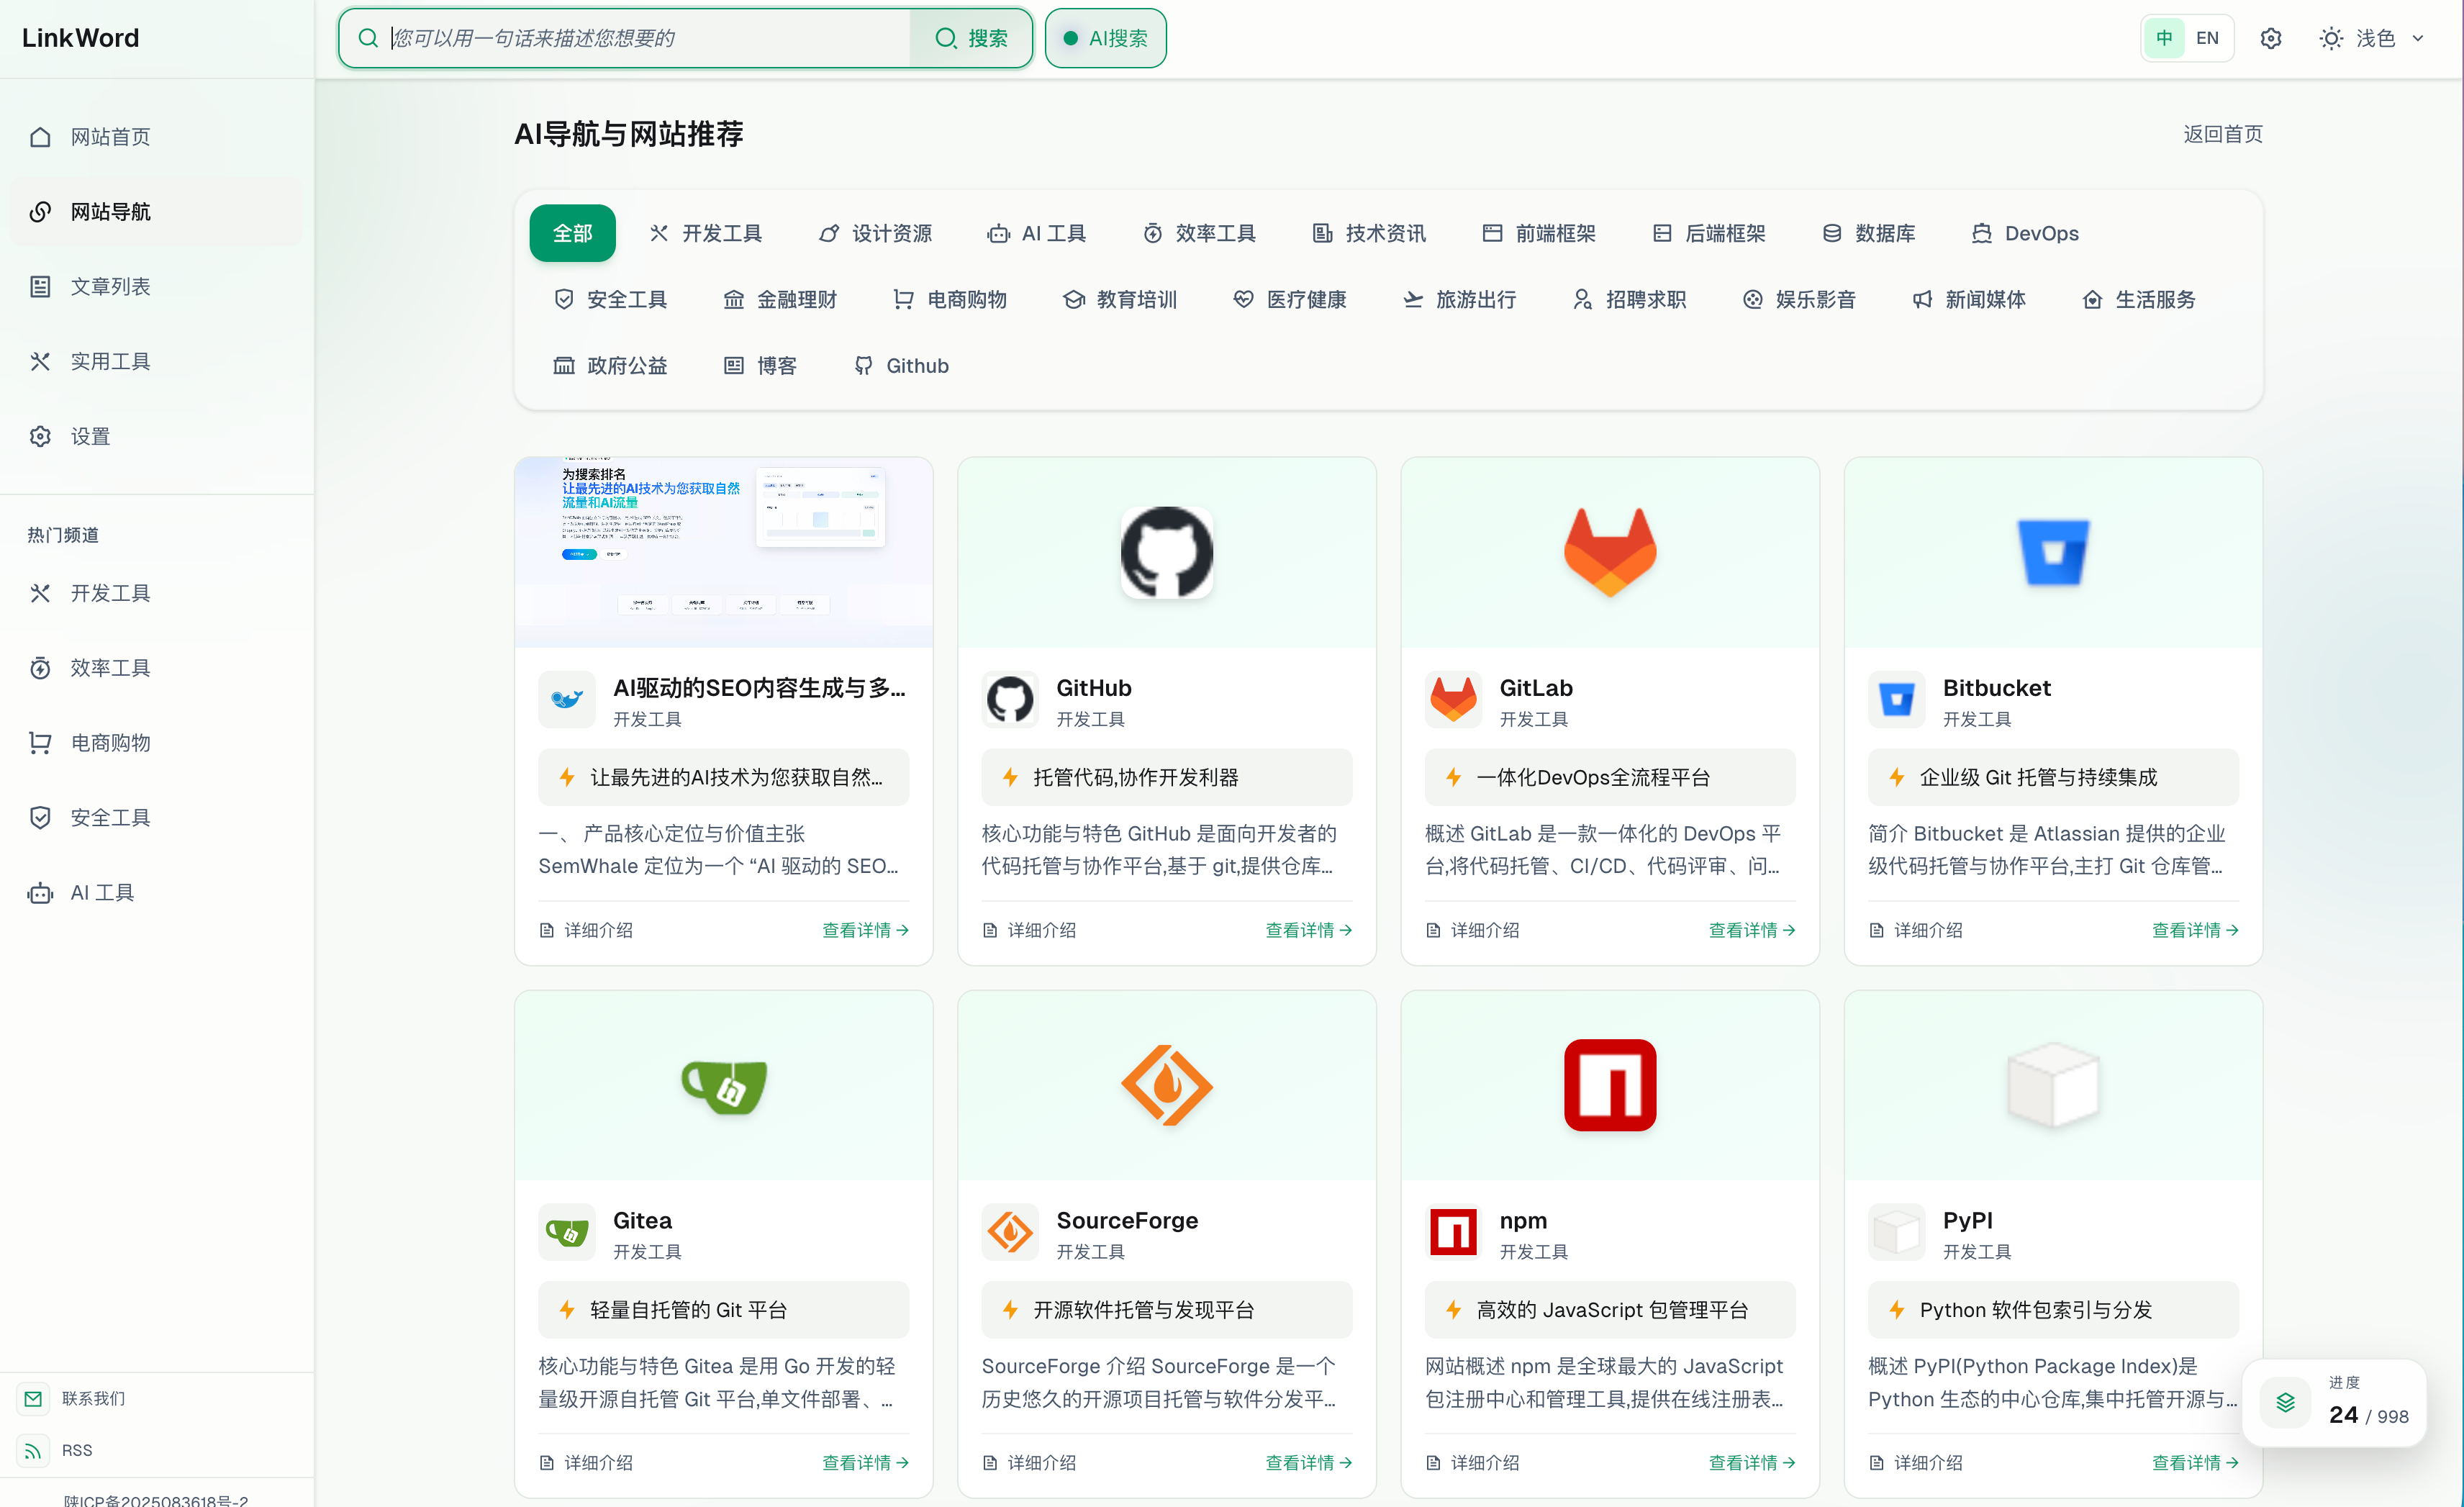Filter by 政府公益 category
2464x1507 pixels.
(610, 365)
